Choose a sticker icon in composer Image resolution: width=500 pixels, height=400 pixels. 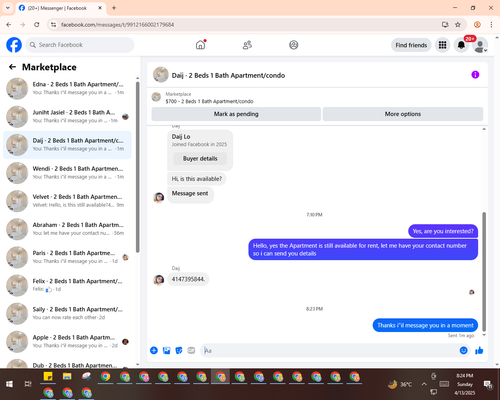click(x=179, y=350)
